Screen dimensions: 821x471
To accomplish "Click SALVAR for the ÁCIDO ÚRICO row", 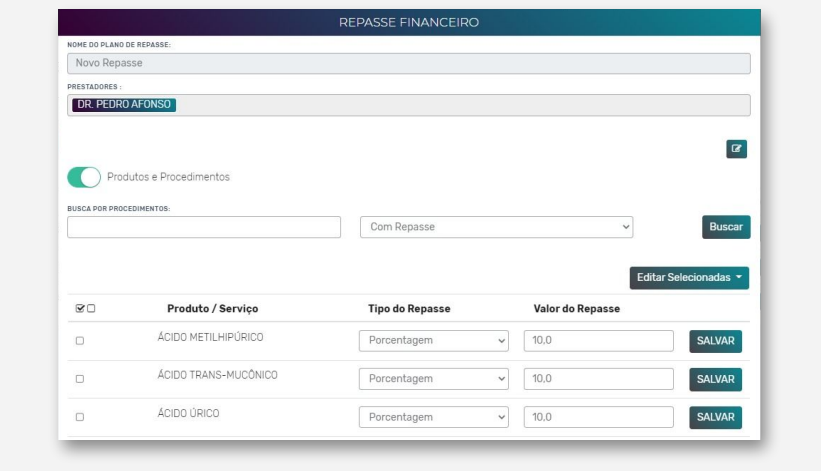I will tap(715, 418).
